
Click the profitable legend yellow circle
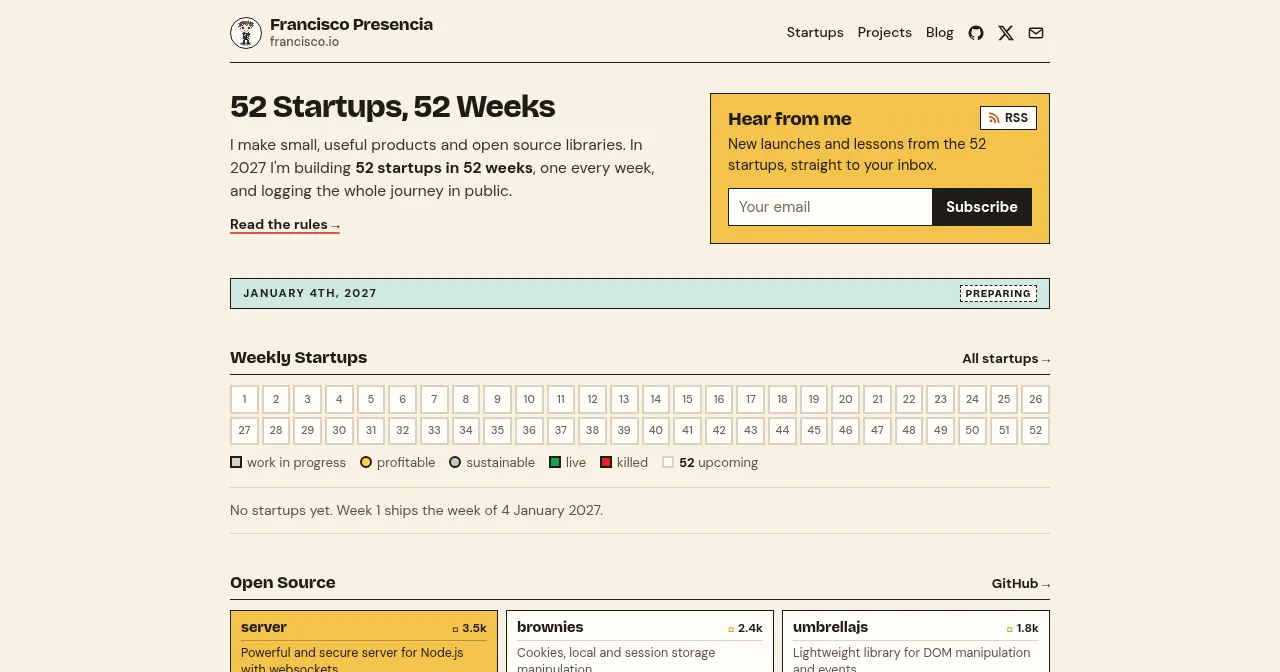click(366, 462)
